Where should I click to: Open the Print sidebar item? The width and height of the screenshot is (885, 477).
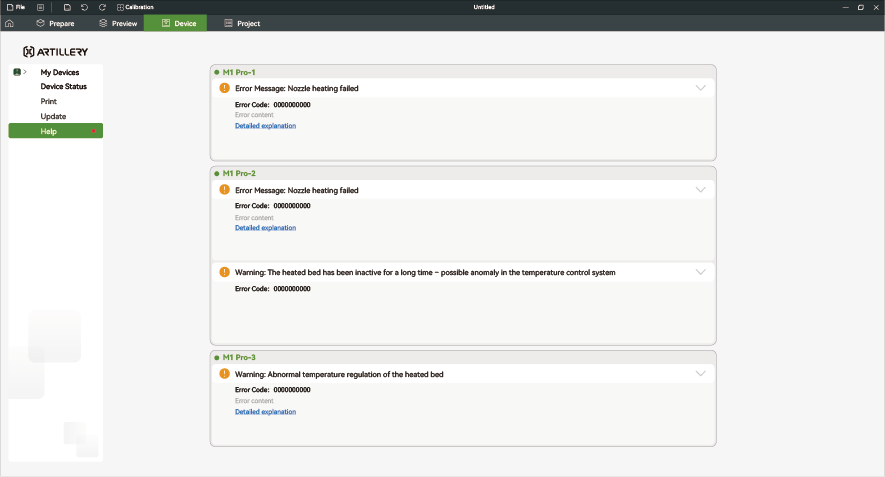pyautogui.click(x=49, y=102)
